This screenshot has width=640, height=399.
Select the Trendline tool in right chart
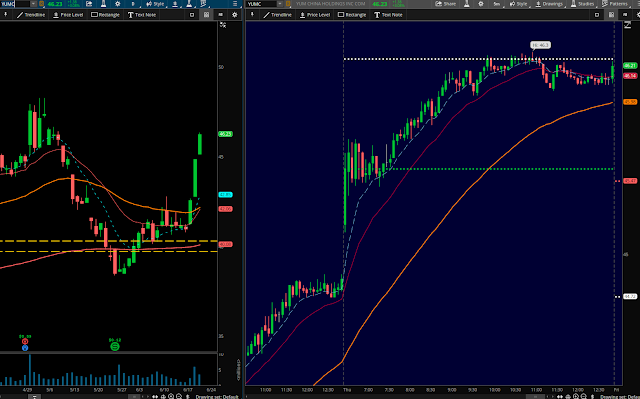278,15
